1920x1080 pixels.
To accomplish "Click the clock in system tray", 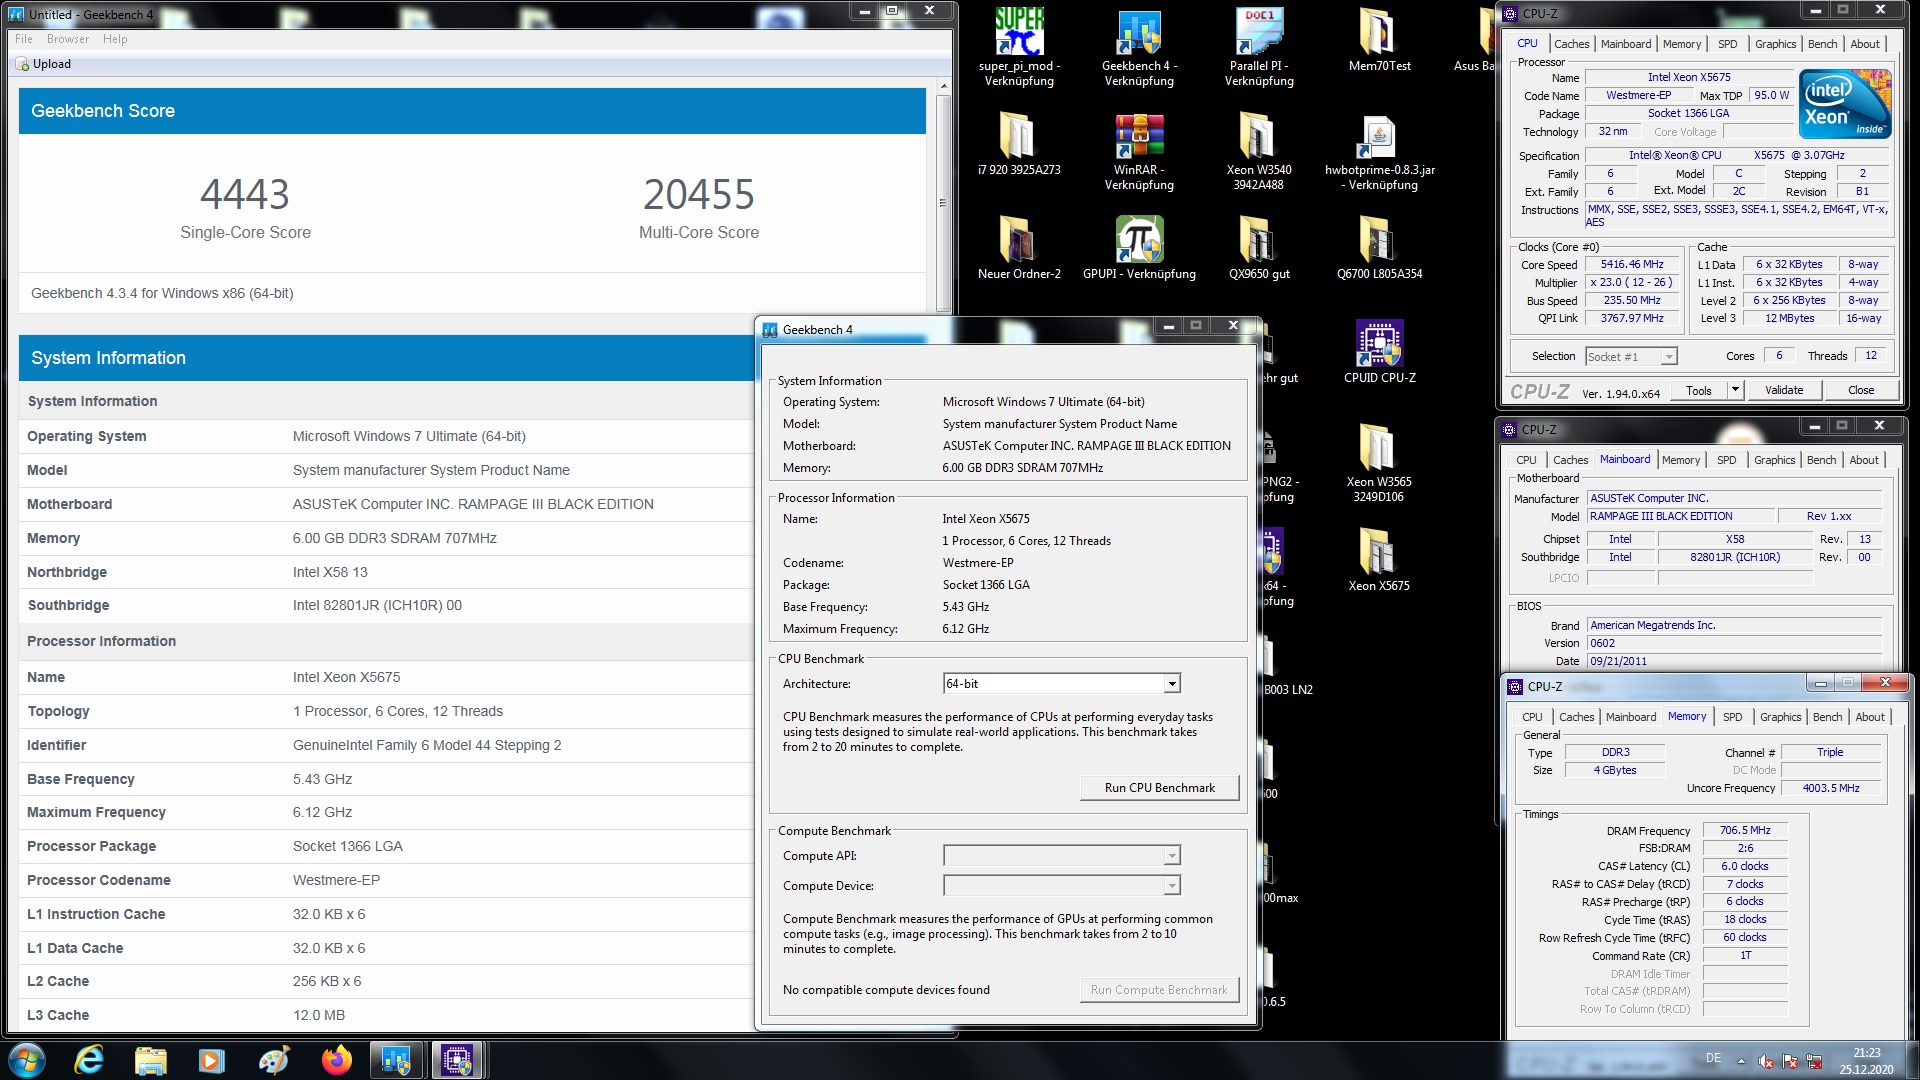I will tap(1866, 1060).
